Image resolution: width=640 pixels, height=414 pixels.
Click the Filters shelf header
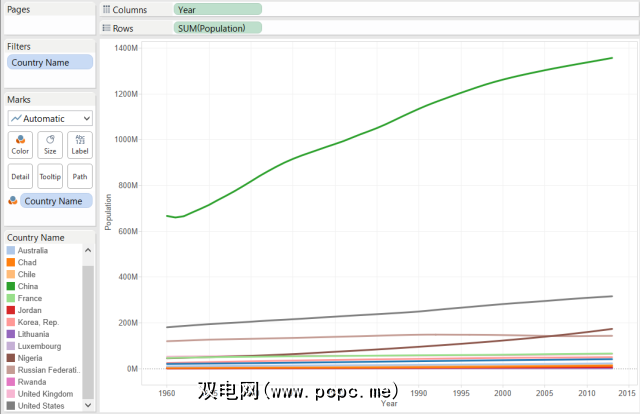click(19, 46)
